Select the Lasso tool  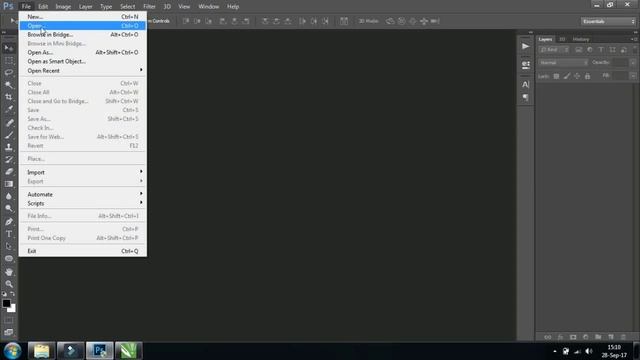(x=9, y=73)
